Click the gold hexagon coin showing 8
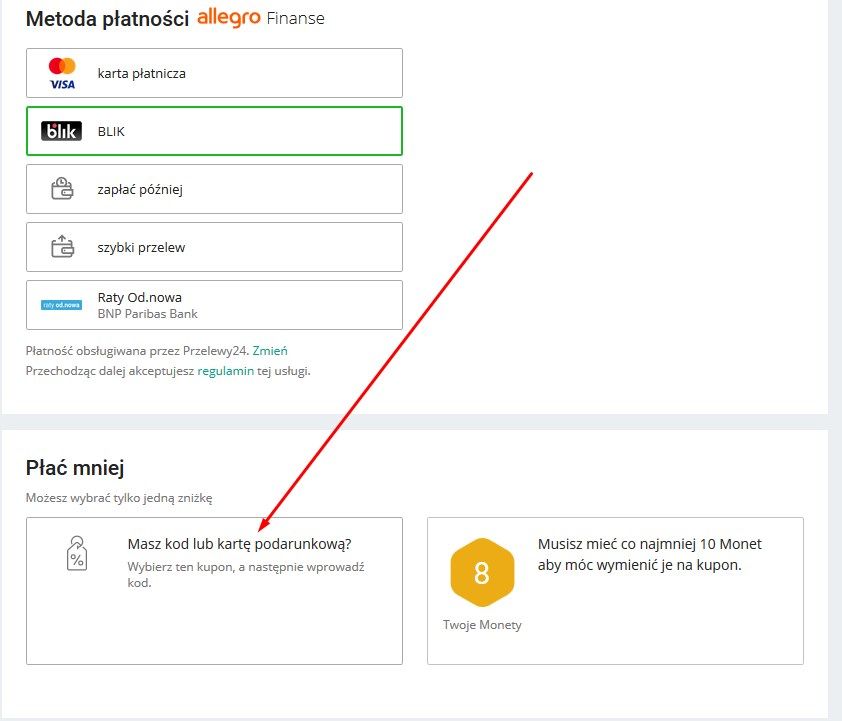This screenshot has width=842, height=721. [481, 574]
